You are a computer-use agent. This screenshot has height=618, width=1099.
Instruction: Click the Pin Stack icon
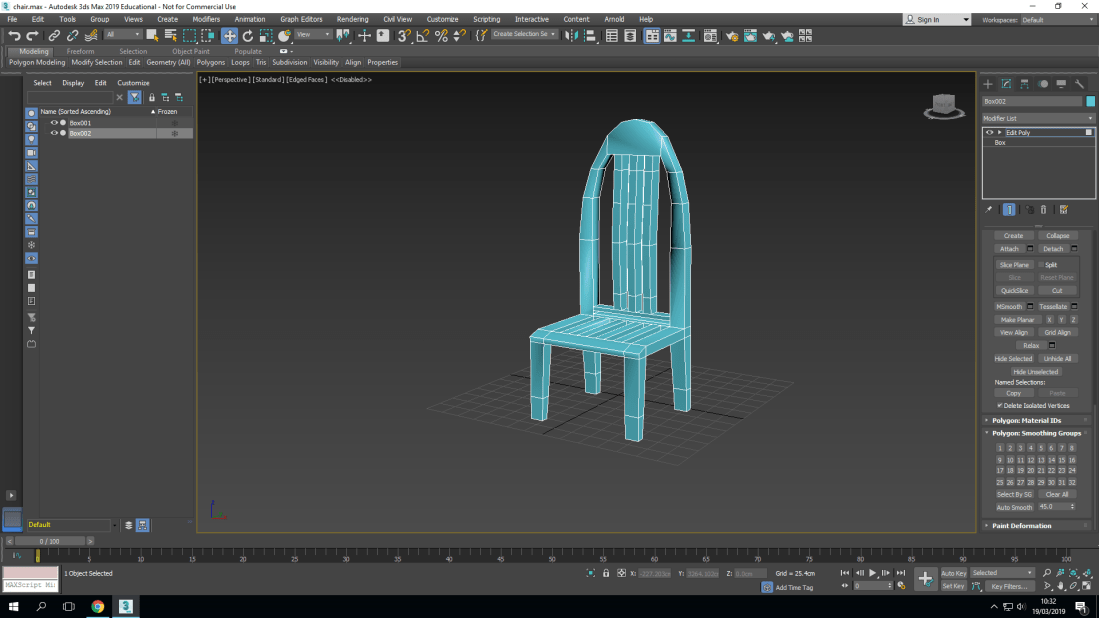point(989,210)
